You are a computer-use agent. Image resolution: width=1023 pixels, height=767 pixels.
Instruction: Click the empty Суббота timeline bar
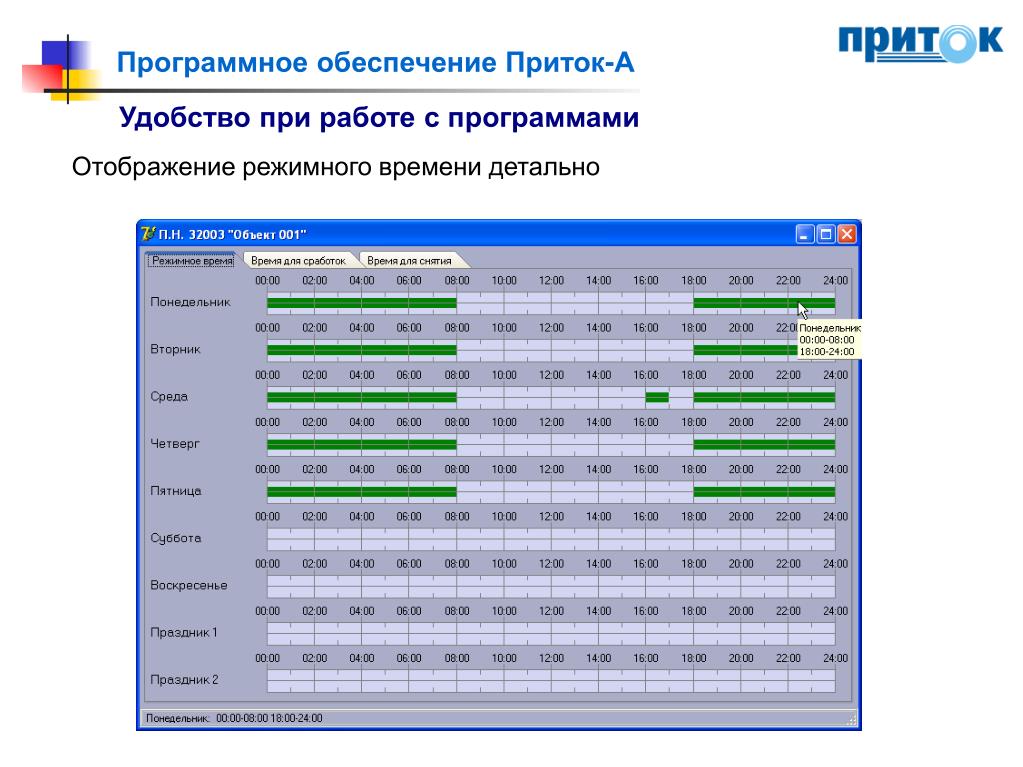point(551,539)
